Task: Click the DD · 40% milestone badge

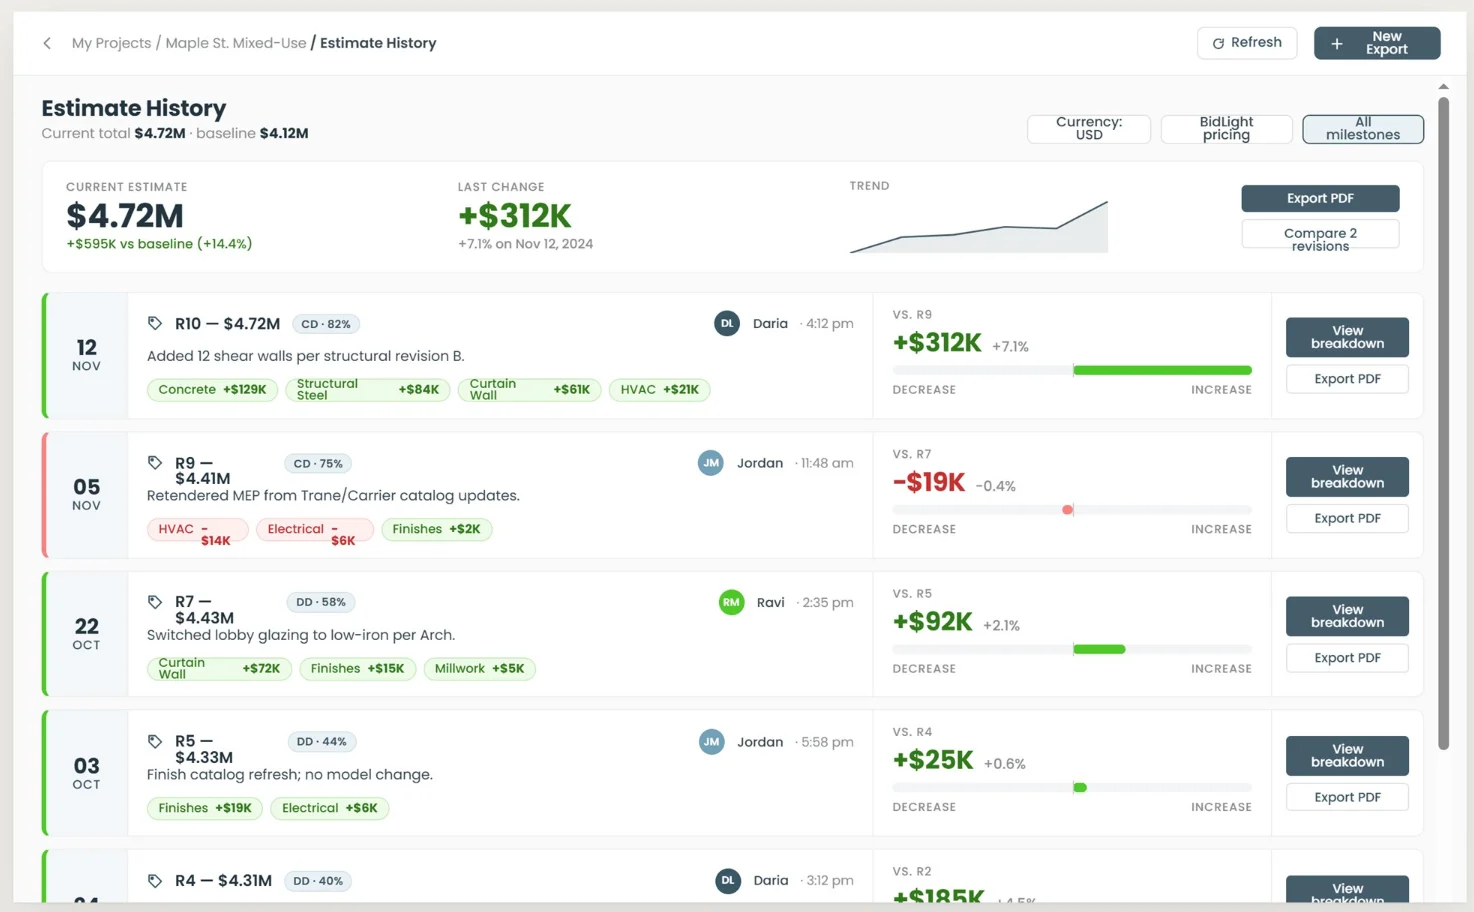Action: 318,881
